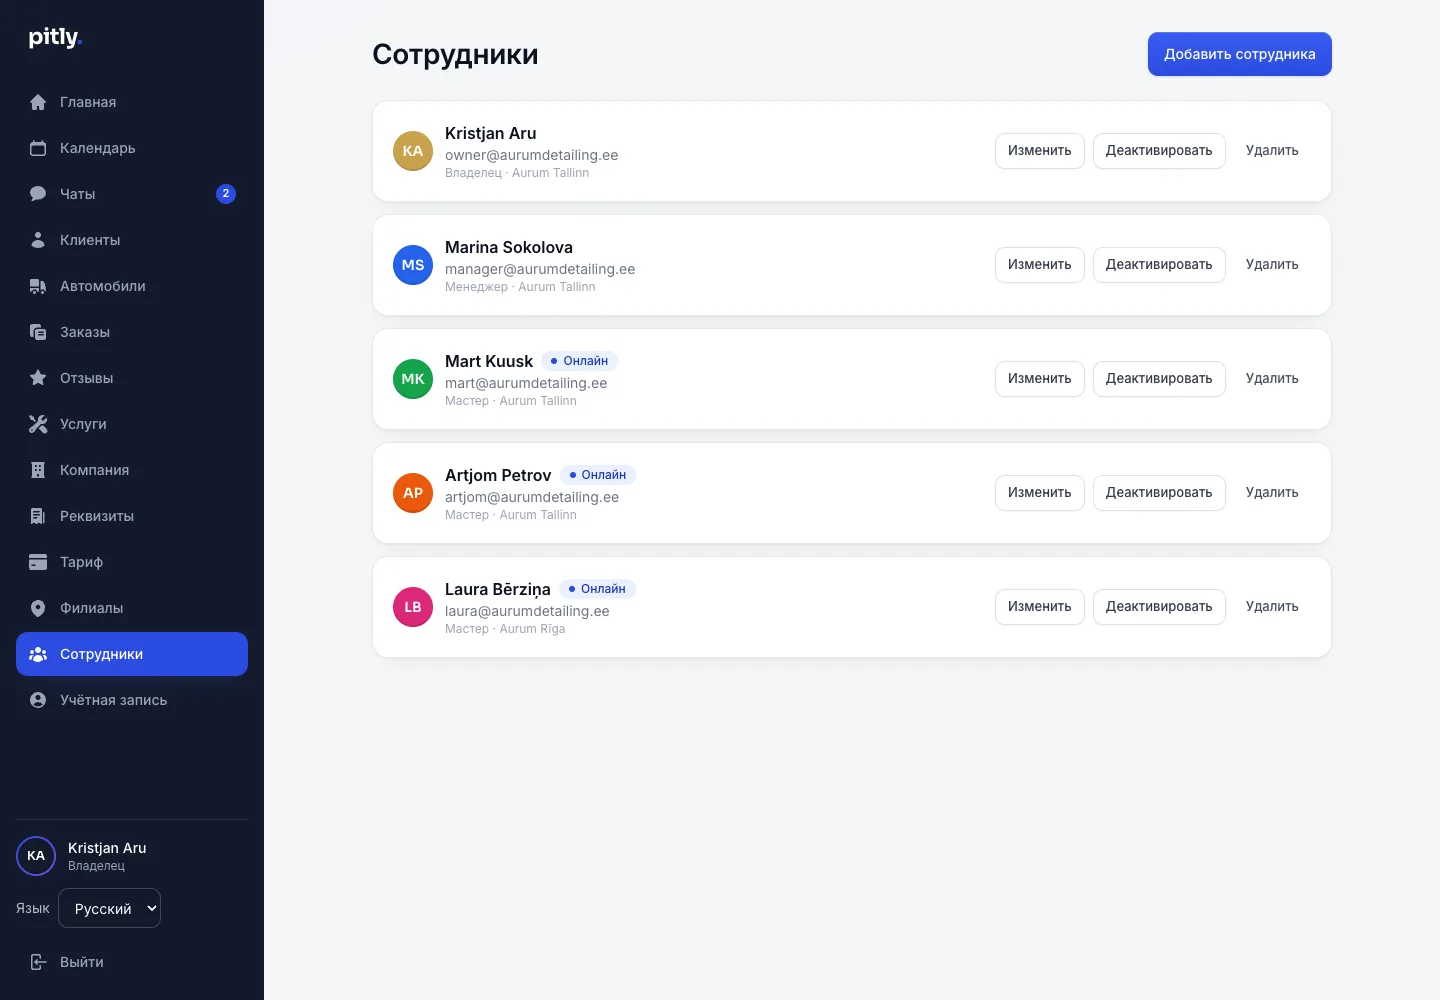Click the Chats speech bubble icon
The height and width of the screenshot is (1000, 1440).
38,194
